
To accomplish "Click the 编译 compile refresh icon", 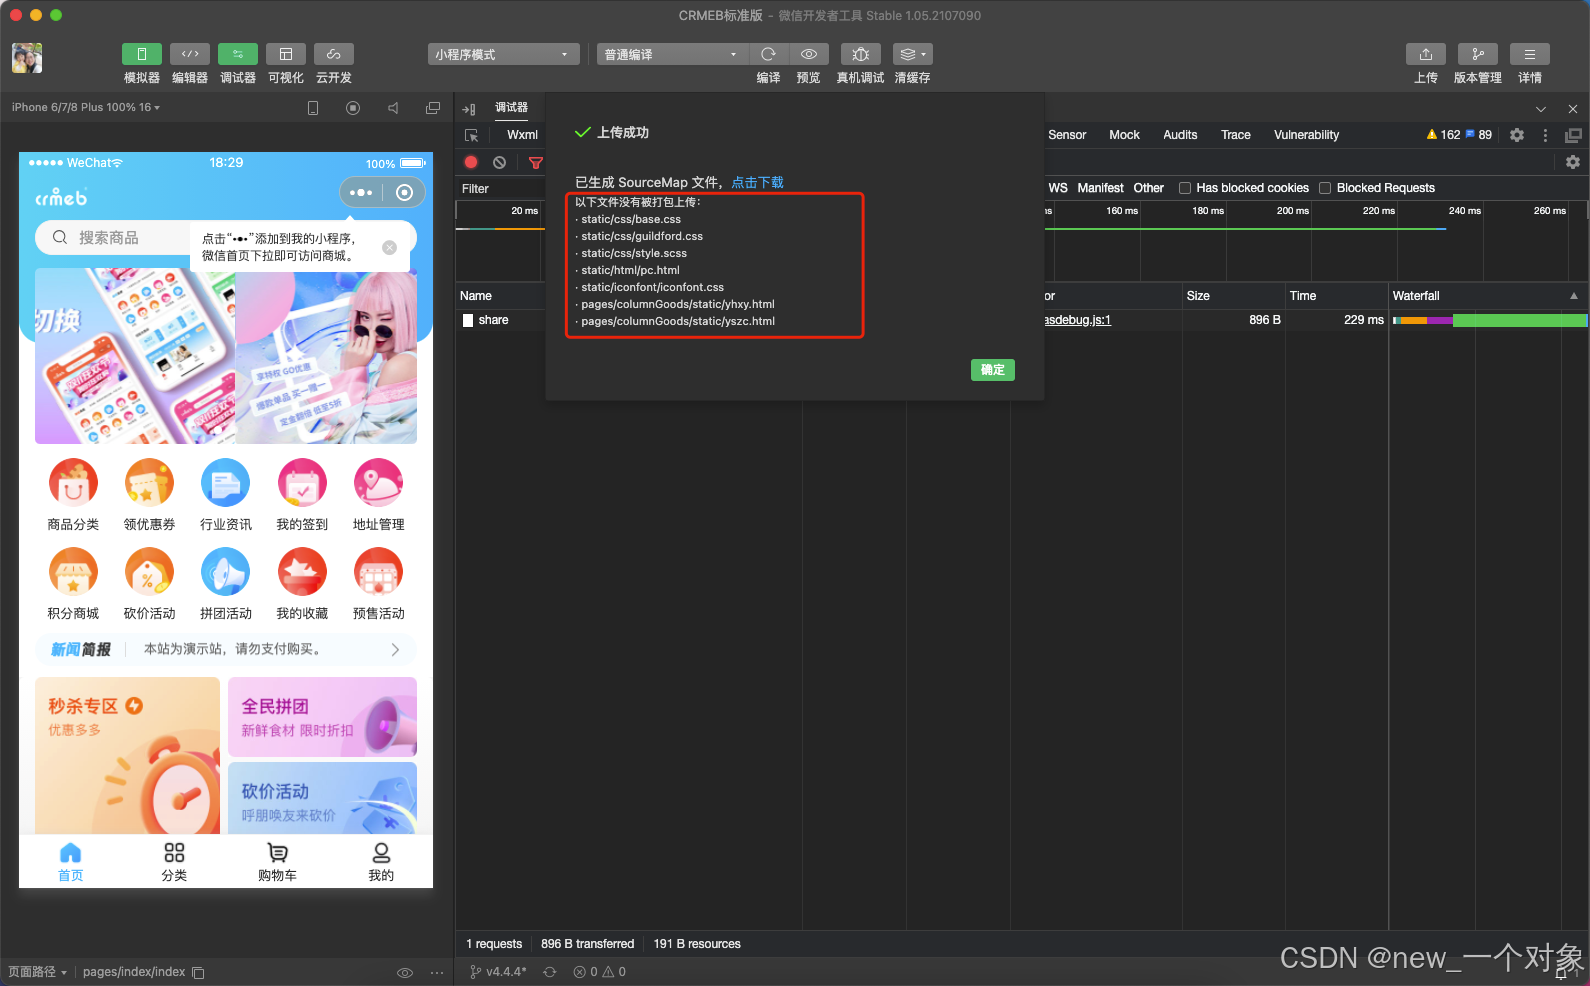I will click(x=768, y=54).
